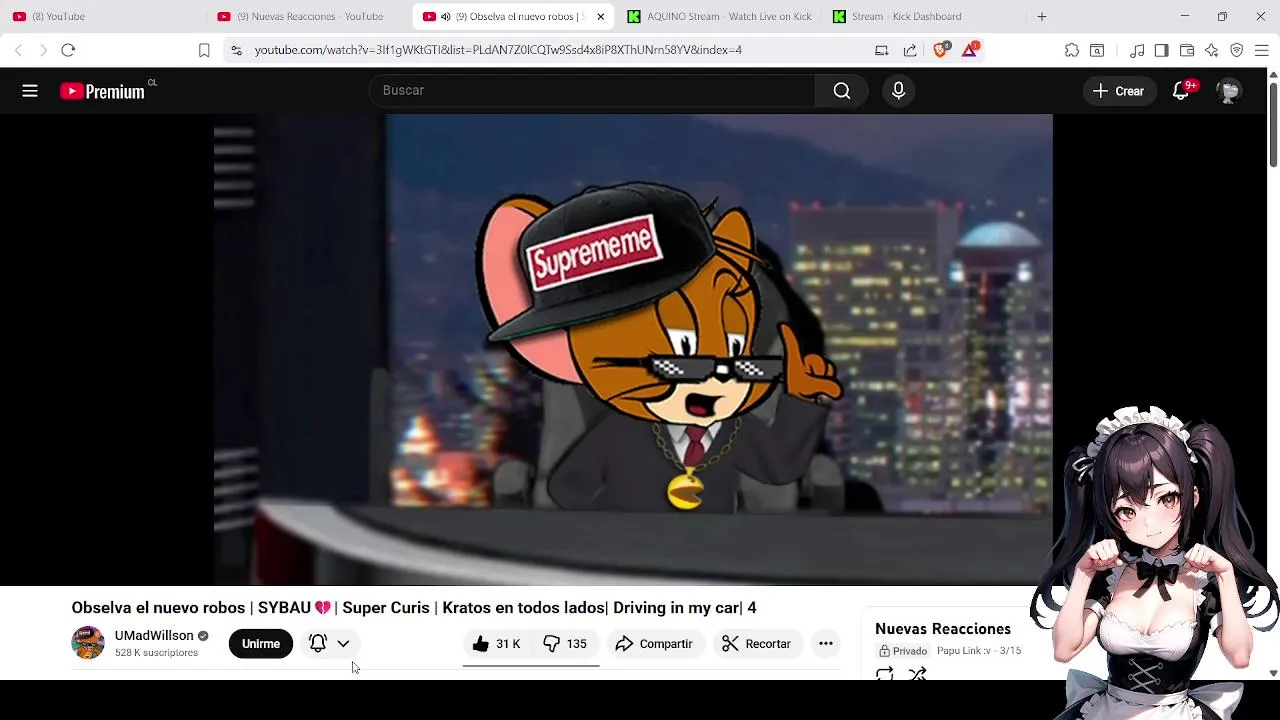The height and width of the screenshot is (720, 1280).
Task: Like the video showing 31 K
Action: pyautogui.click(x=497, y=644)
